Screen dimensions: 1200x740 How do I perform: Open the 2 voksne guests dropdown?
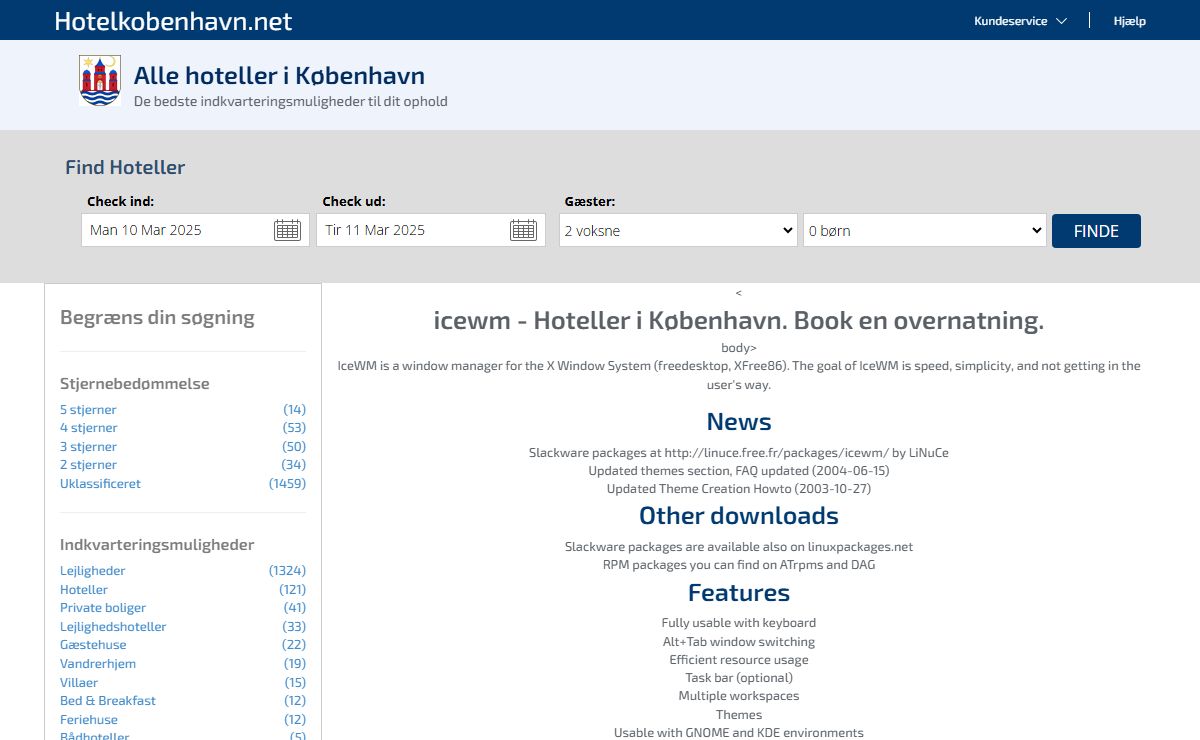click(x=678, y=230)
